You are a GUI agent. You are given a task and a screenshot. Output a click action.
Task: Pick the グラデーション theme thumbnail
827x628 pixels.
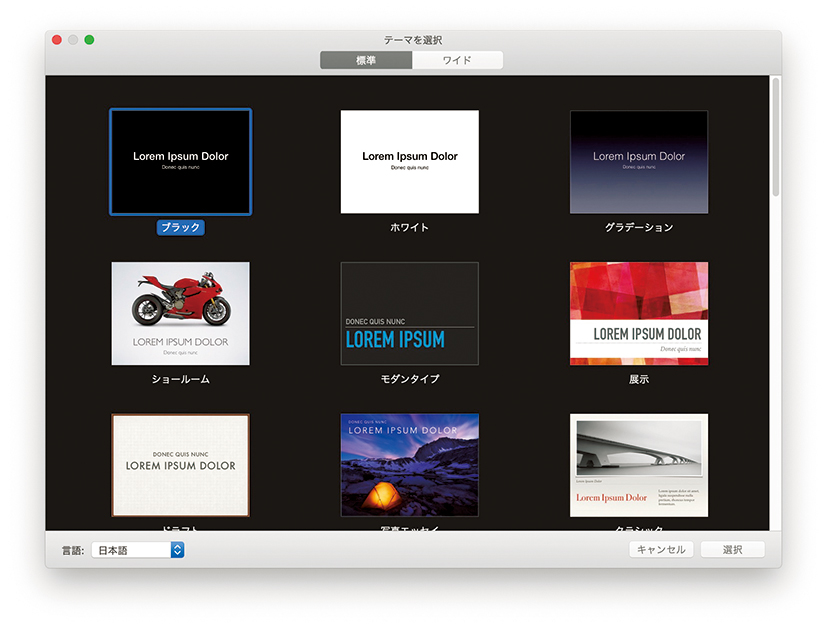(x=639, y=162)
